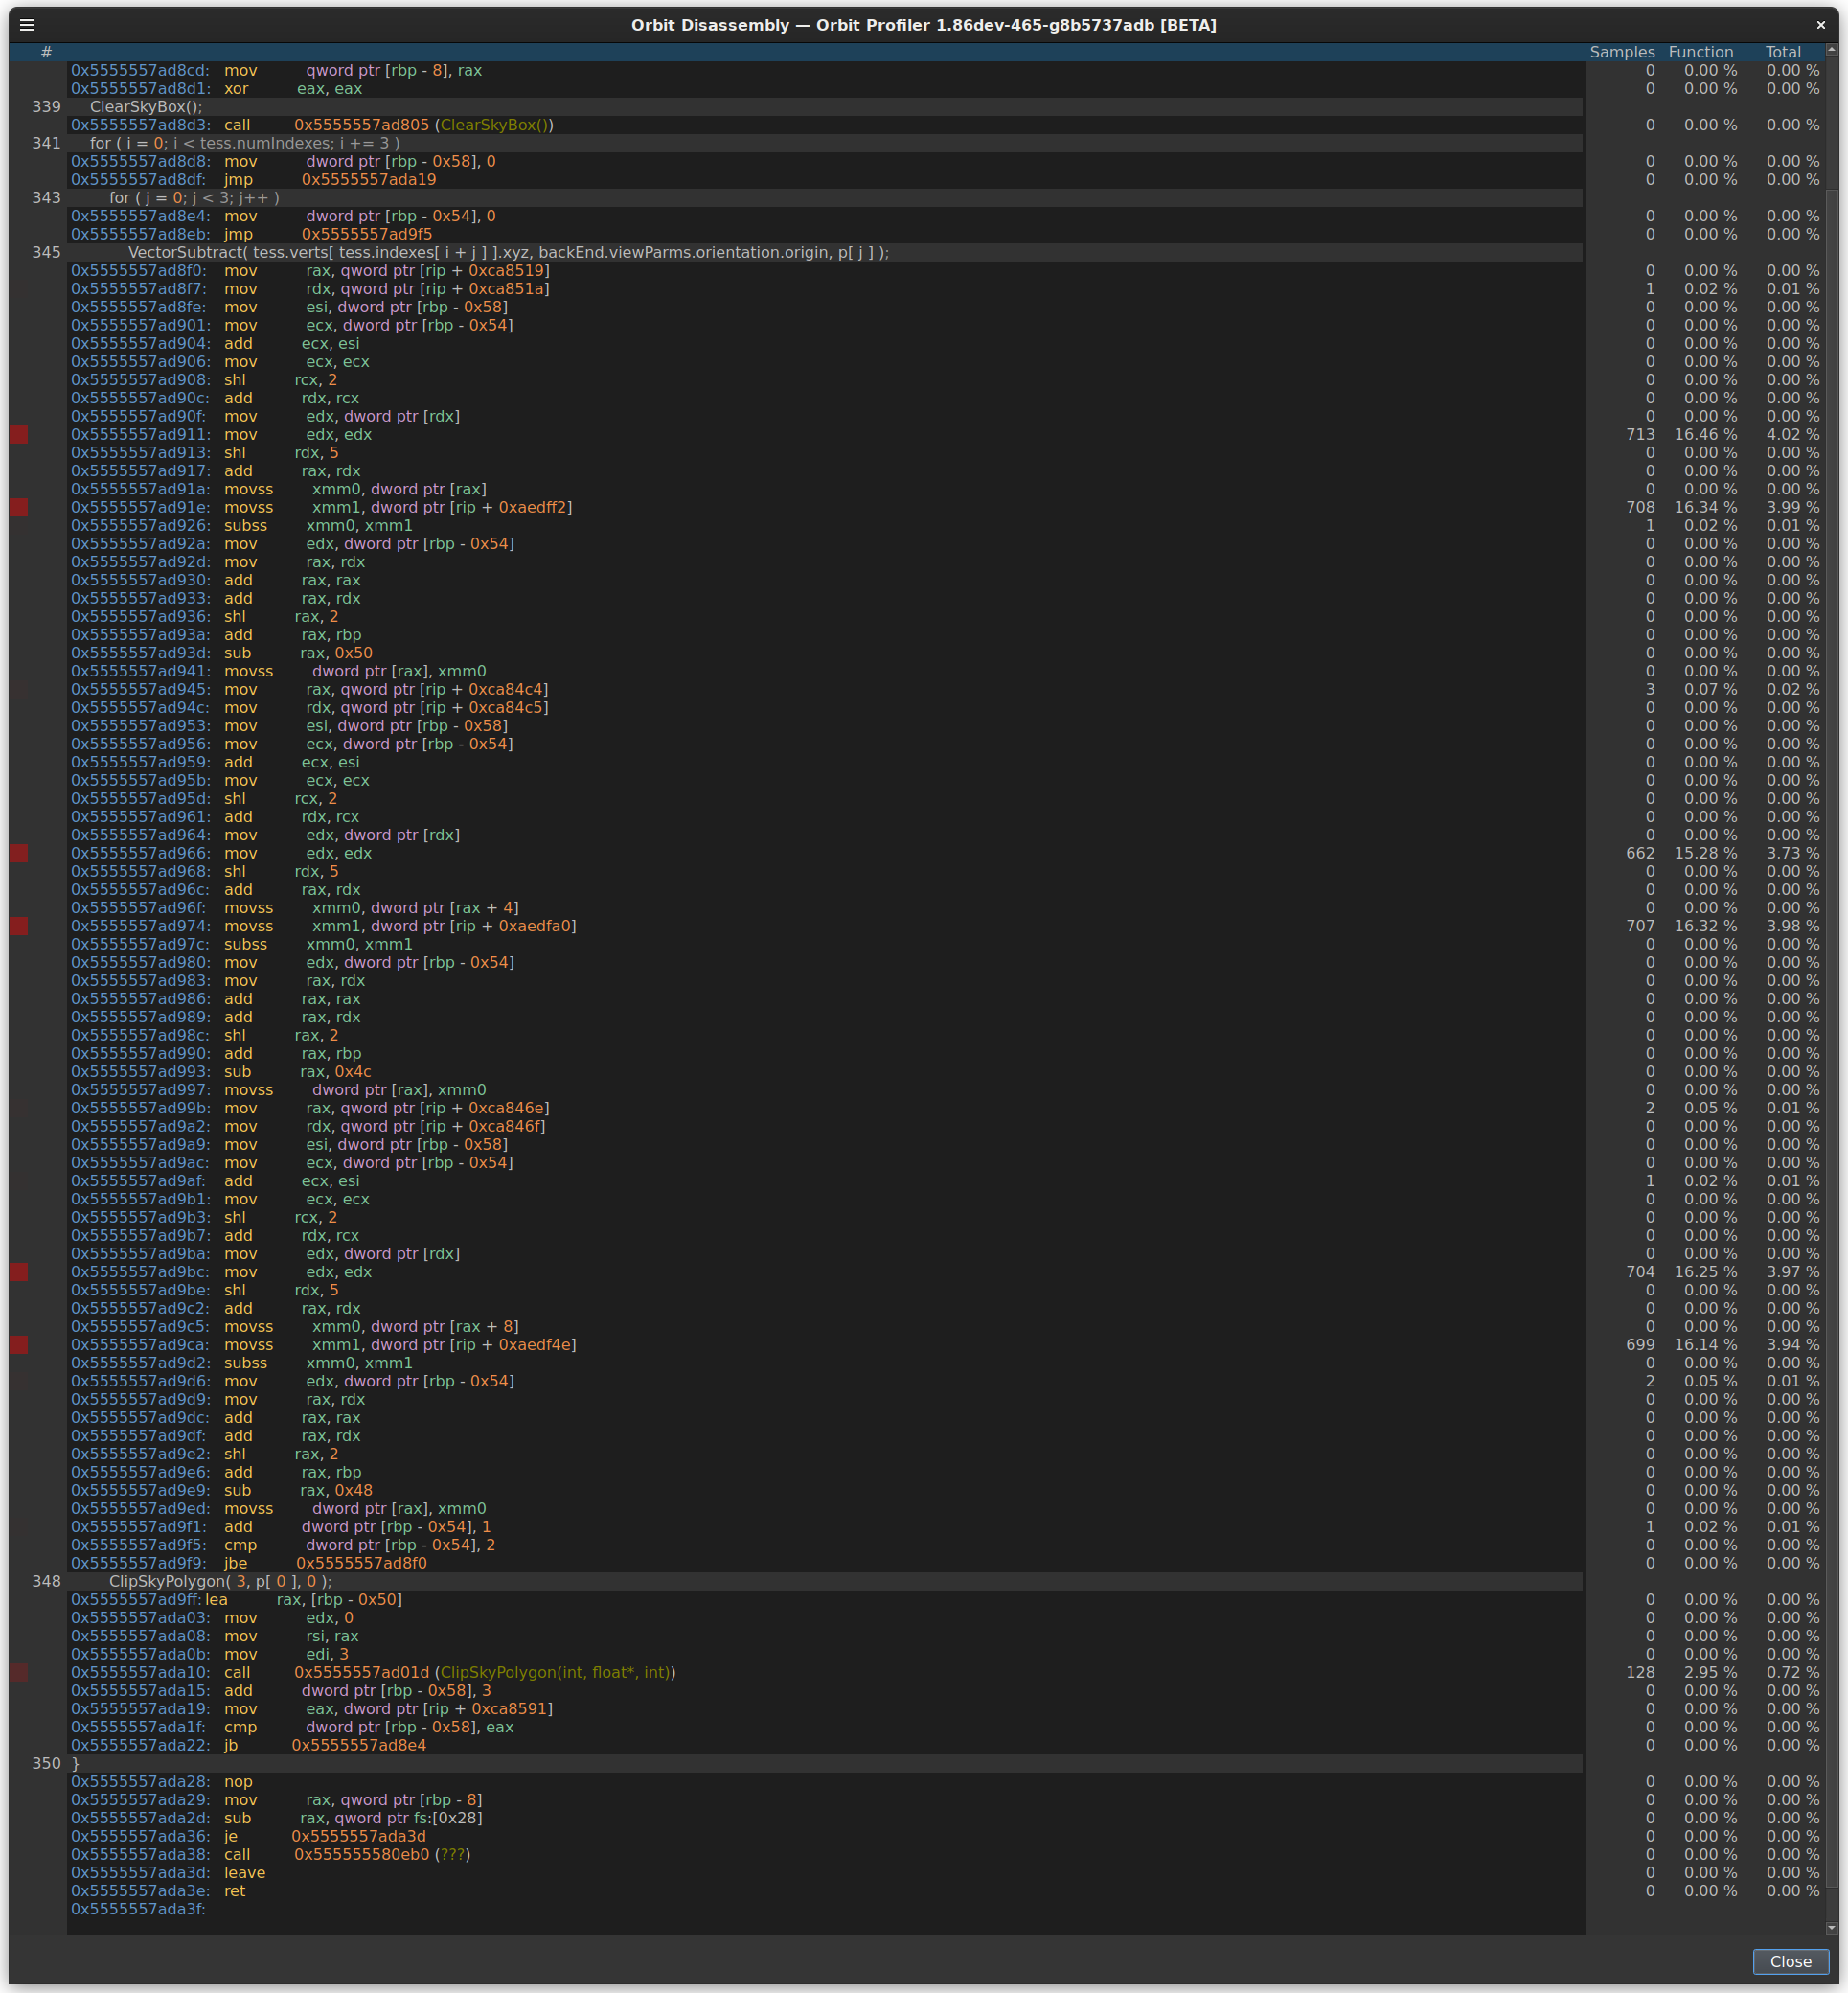Open the hamburger menu in the title bar
The image size is (1848, 1993).
click(x=26, y=25)
